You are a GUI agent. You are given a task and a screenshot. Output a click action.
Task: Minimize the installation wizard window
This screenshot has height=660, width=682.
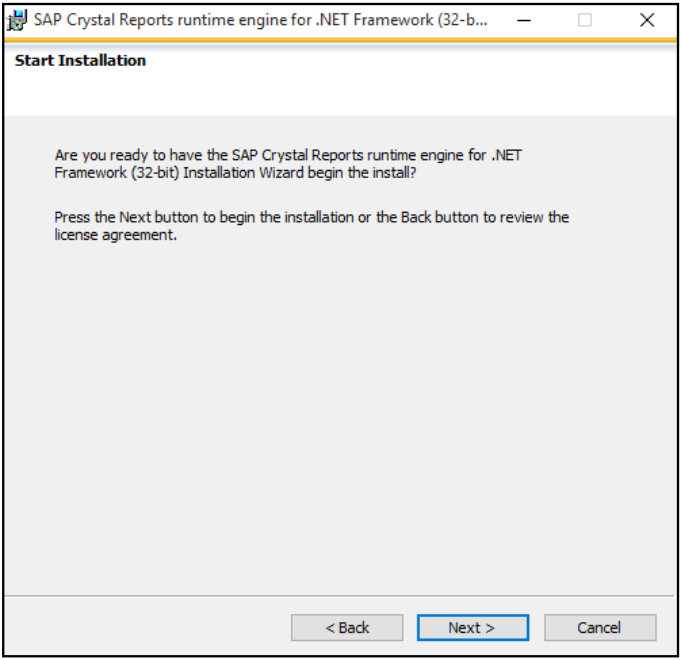525,20
